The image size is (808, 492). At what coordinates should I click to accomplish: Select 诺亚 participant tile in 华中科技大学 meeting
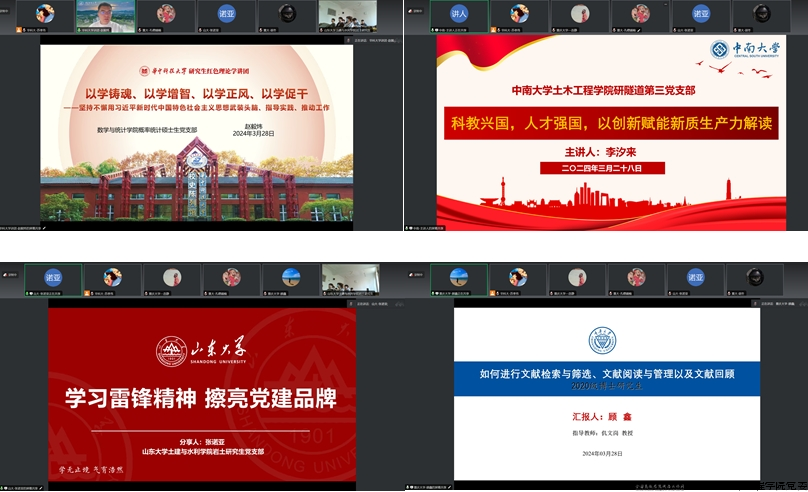(226, 16)
